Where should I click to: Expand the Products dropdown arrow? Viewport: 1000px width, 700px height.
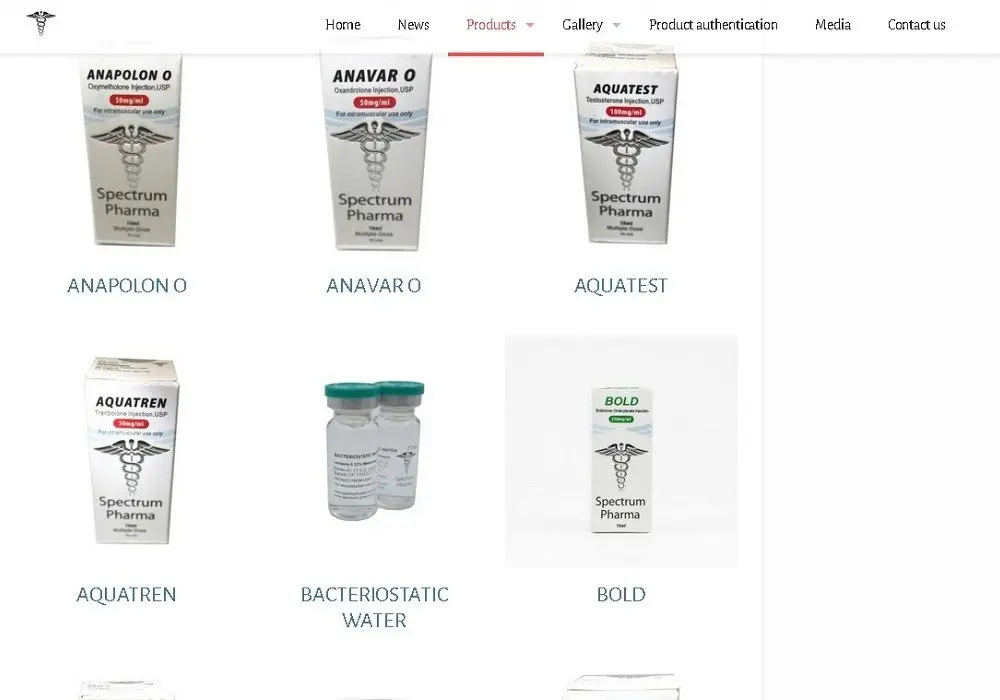[x=530, y=26]
